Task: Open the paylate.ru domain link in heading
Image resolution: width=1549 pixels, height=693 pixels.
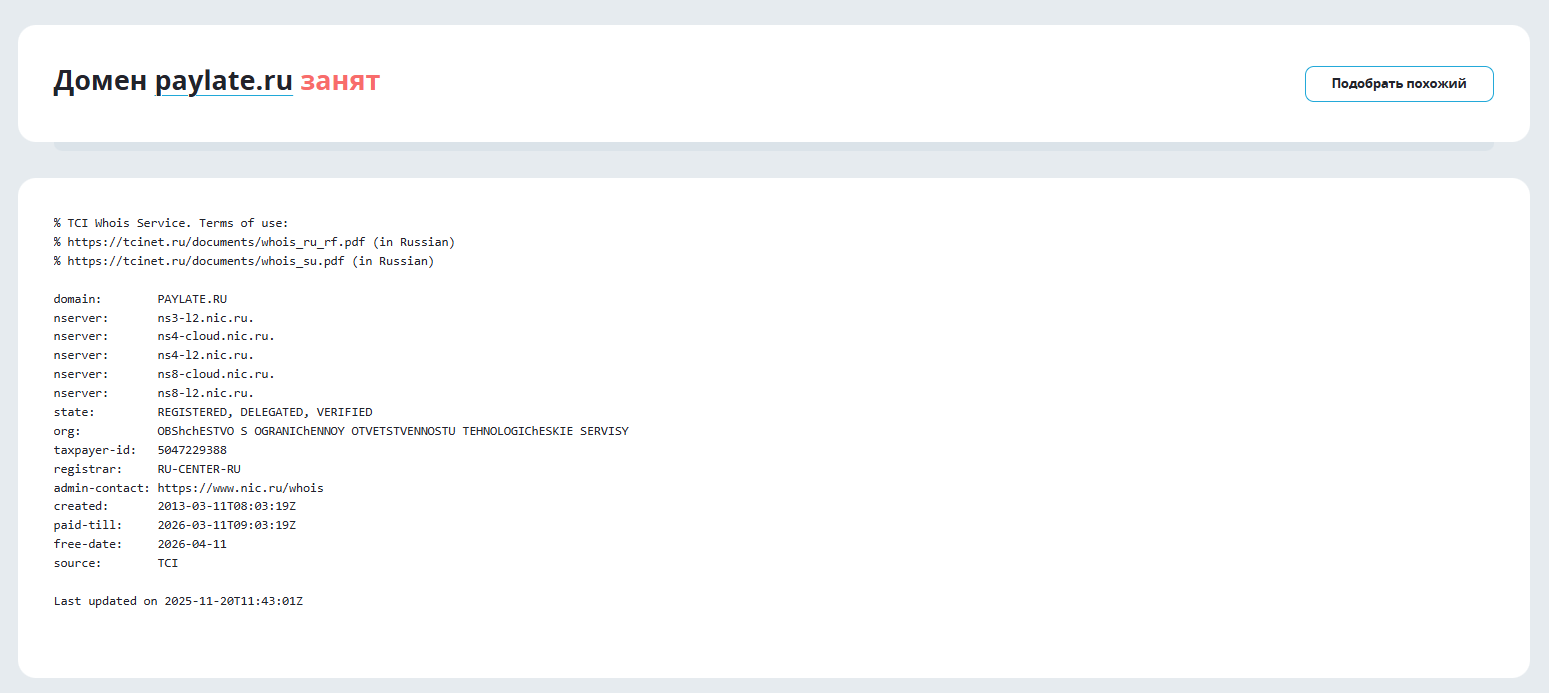Action: coord(224,81)
